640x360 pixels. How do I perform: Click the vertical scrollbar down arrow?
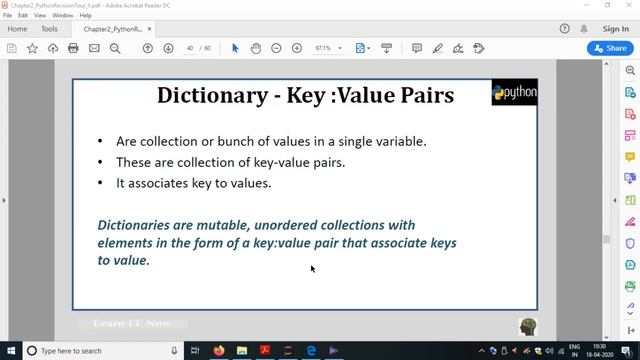tap(606, 337)
